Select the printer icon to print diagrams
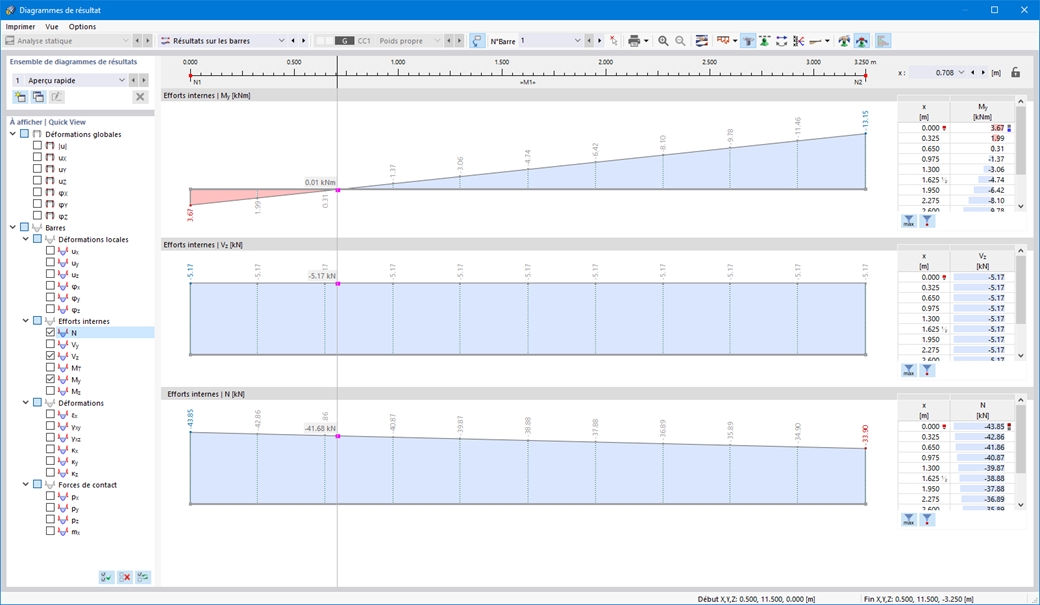The image size is (1040, 605). click(634, 41)
